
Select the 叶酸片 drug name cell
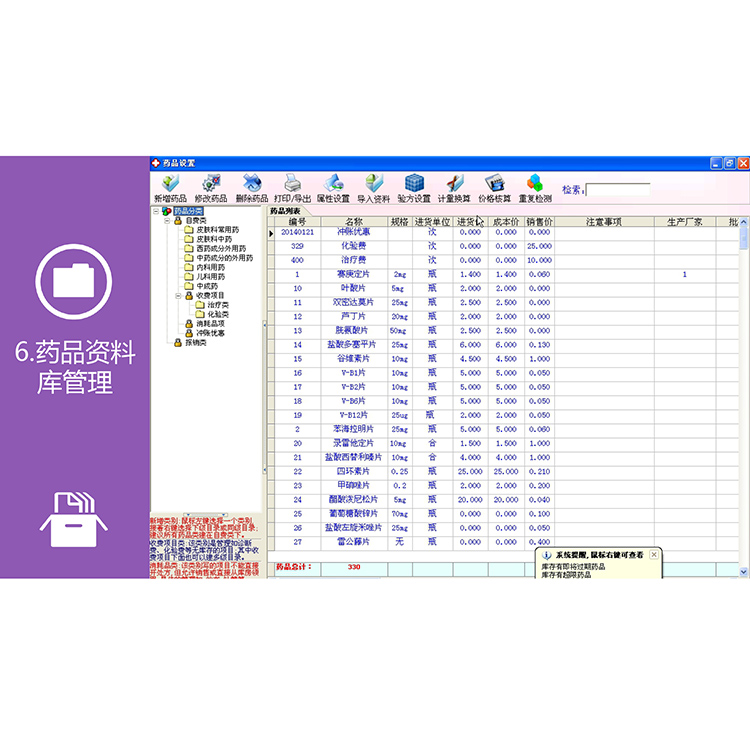[354, 288]
